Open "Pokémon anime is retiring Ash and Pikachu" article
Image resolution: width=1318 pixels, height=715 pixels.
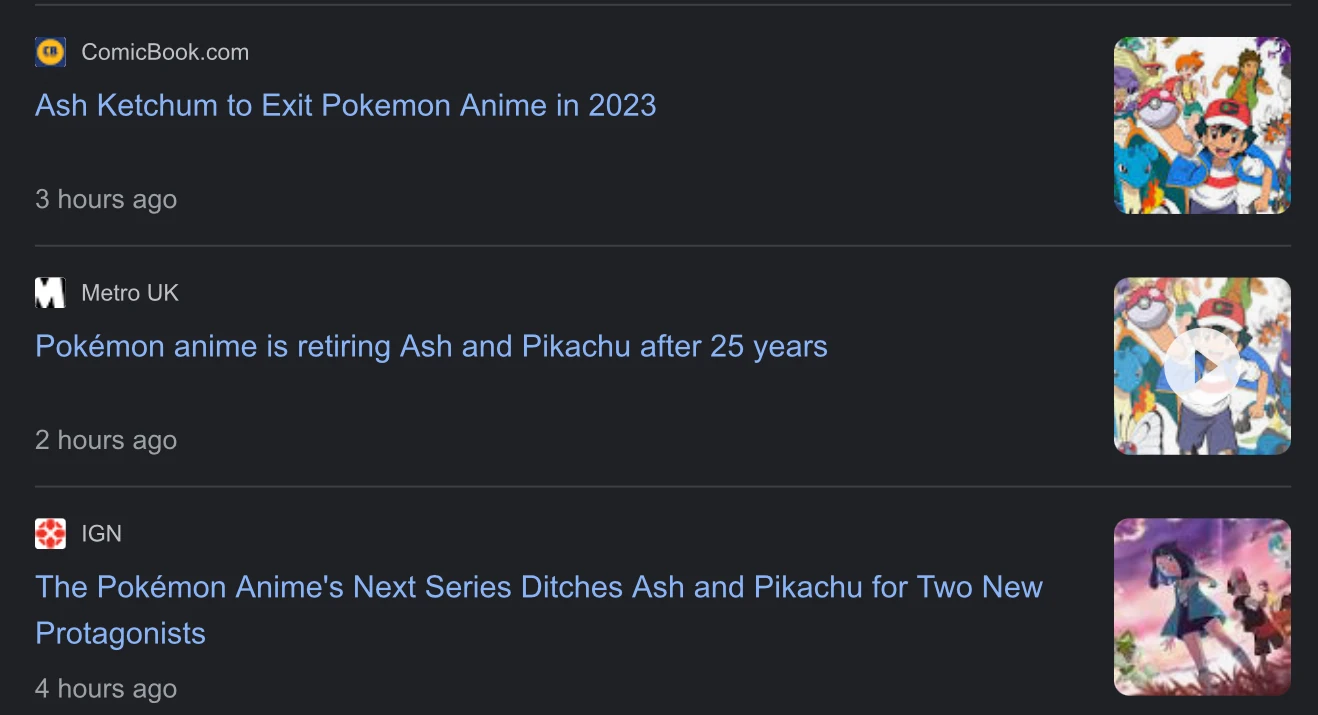(x=431, y=346)
